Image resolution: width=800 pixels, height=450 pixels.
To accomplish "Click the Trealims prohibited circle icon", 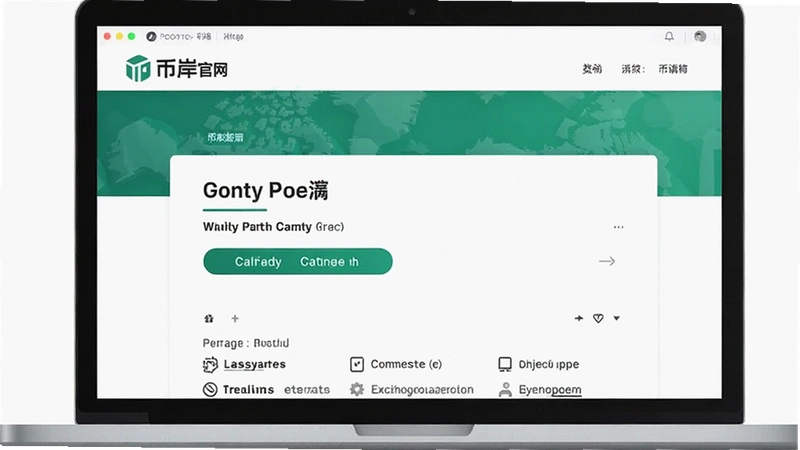I will pos(210,390).
